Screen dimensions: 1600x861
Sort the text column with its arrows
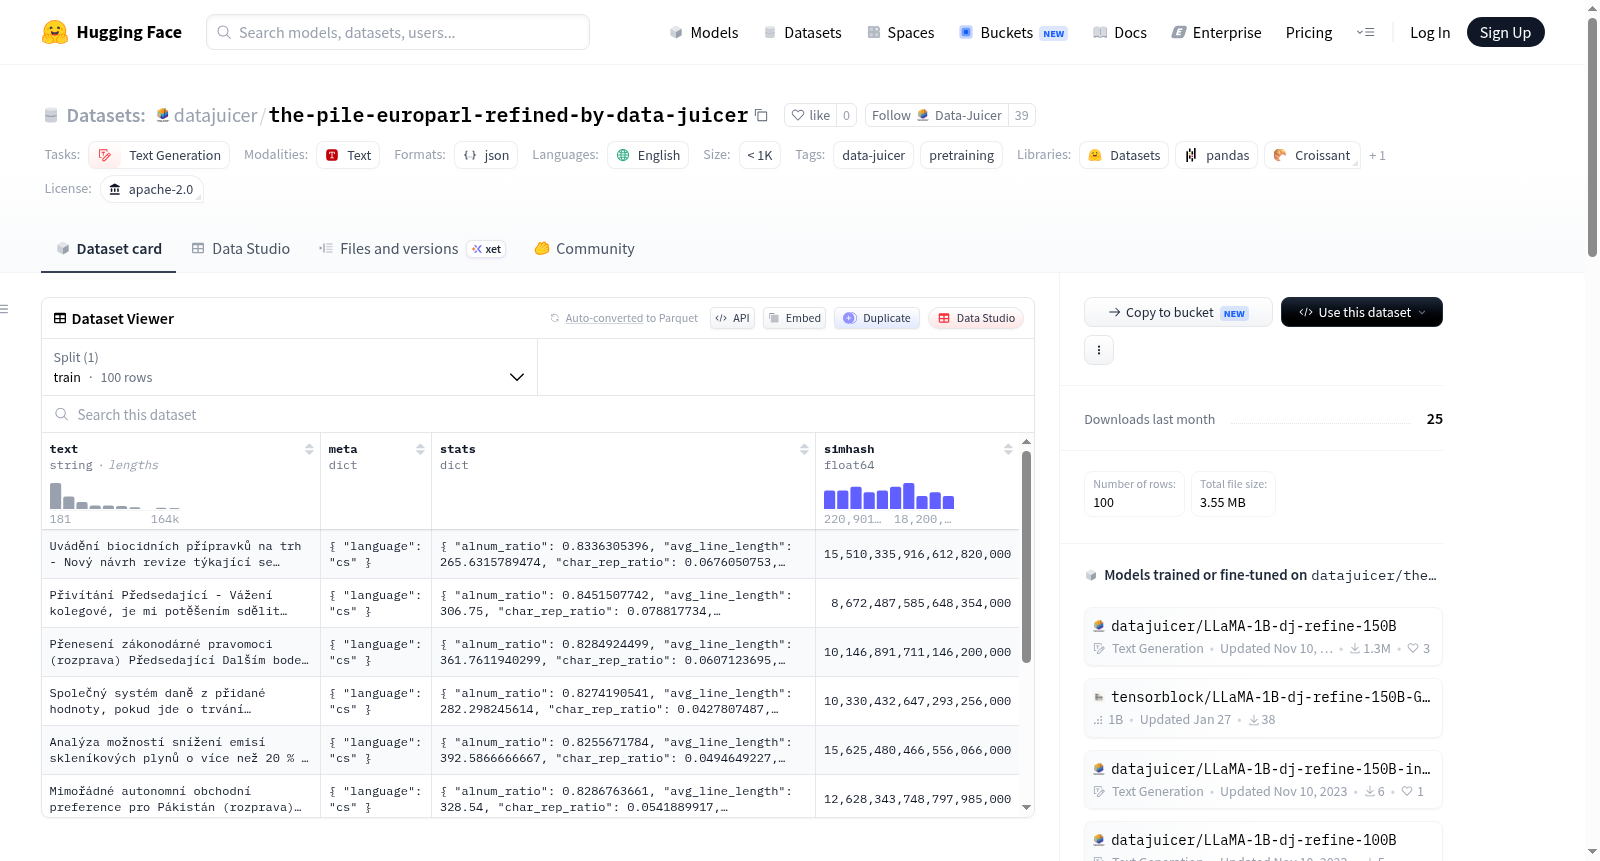[309, 449]
